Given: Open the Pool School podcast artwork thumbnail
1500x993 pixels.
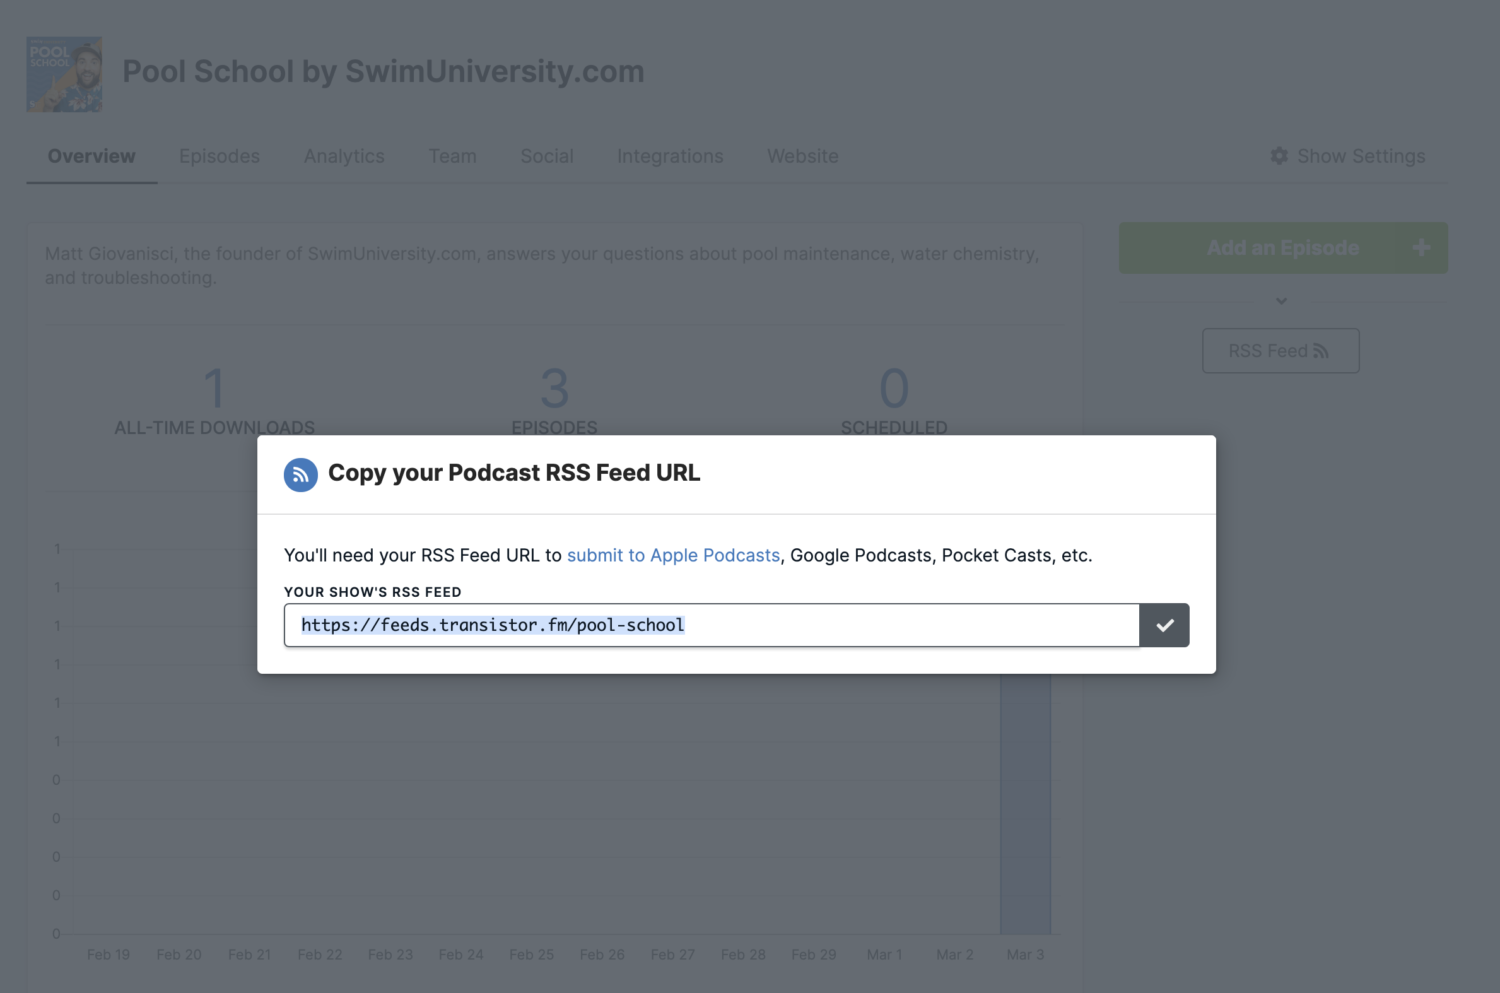Looking at the screenshot, I should pyautogui.click(x=64, y=74).
